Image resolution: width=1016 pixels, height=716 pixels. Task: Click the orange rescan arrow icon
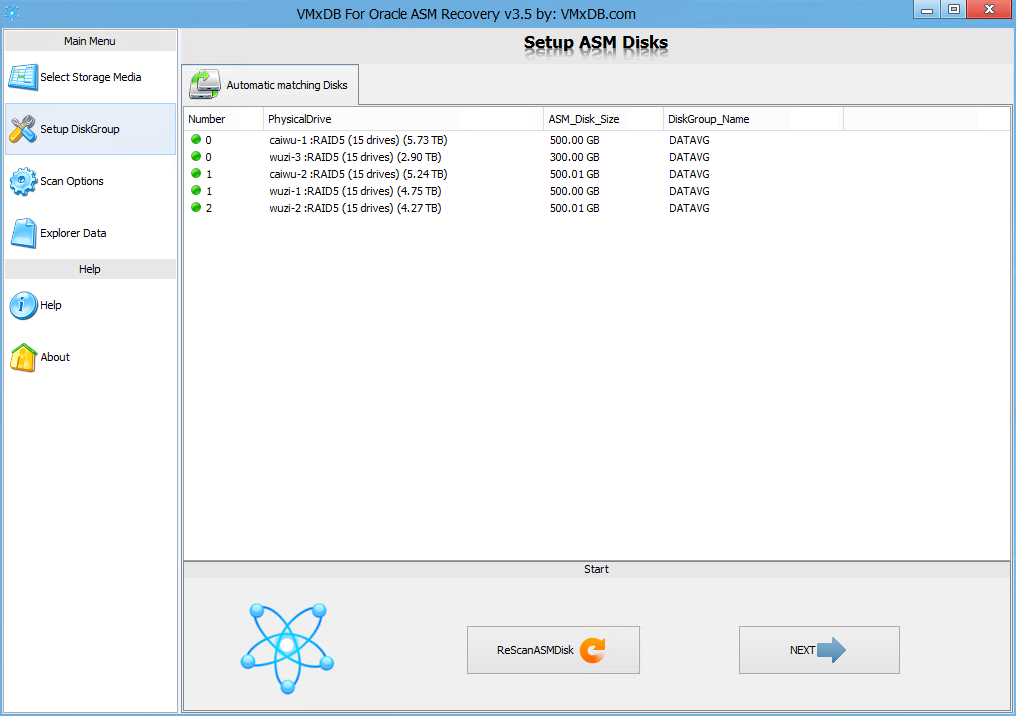592,650
